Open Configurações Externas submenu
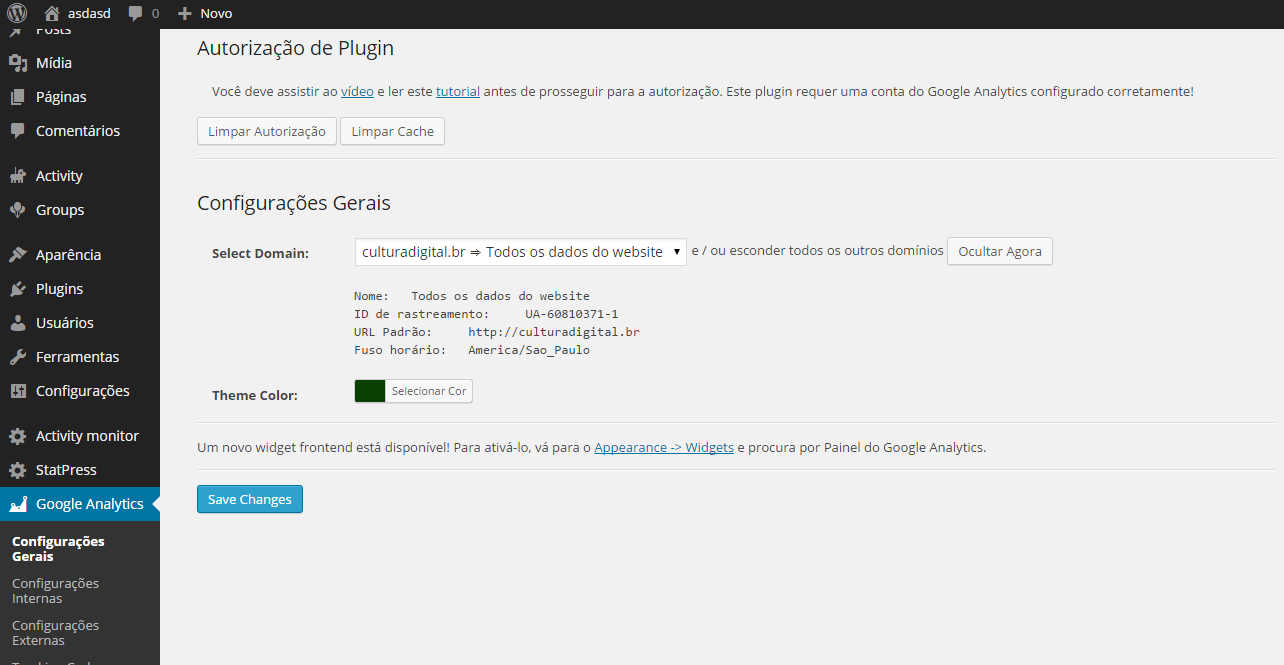This screenshot has height=665, width=1284. (x=55, y=633)
